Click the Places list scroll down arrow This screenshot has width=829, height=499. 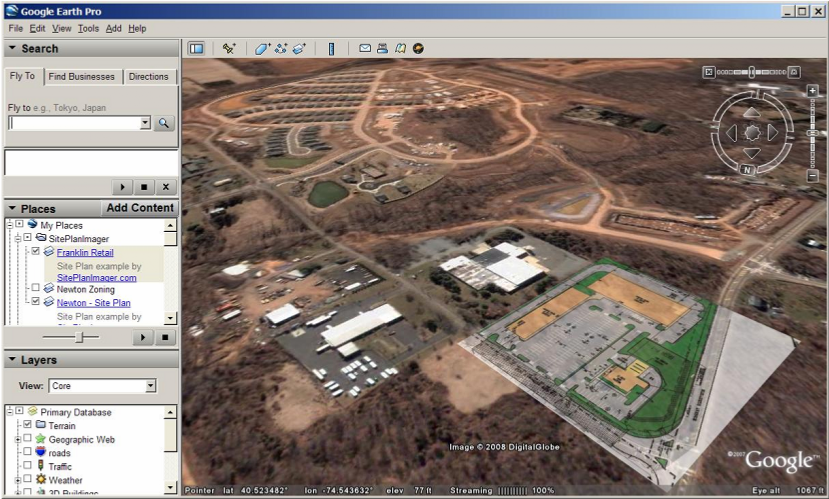pos(170,318)
